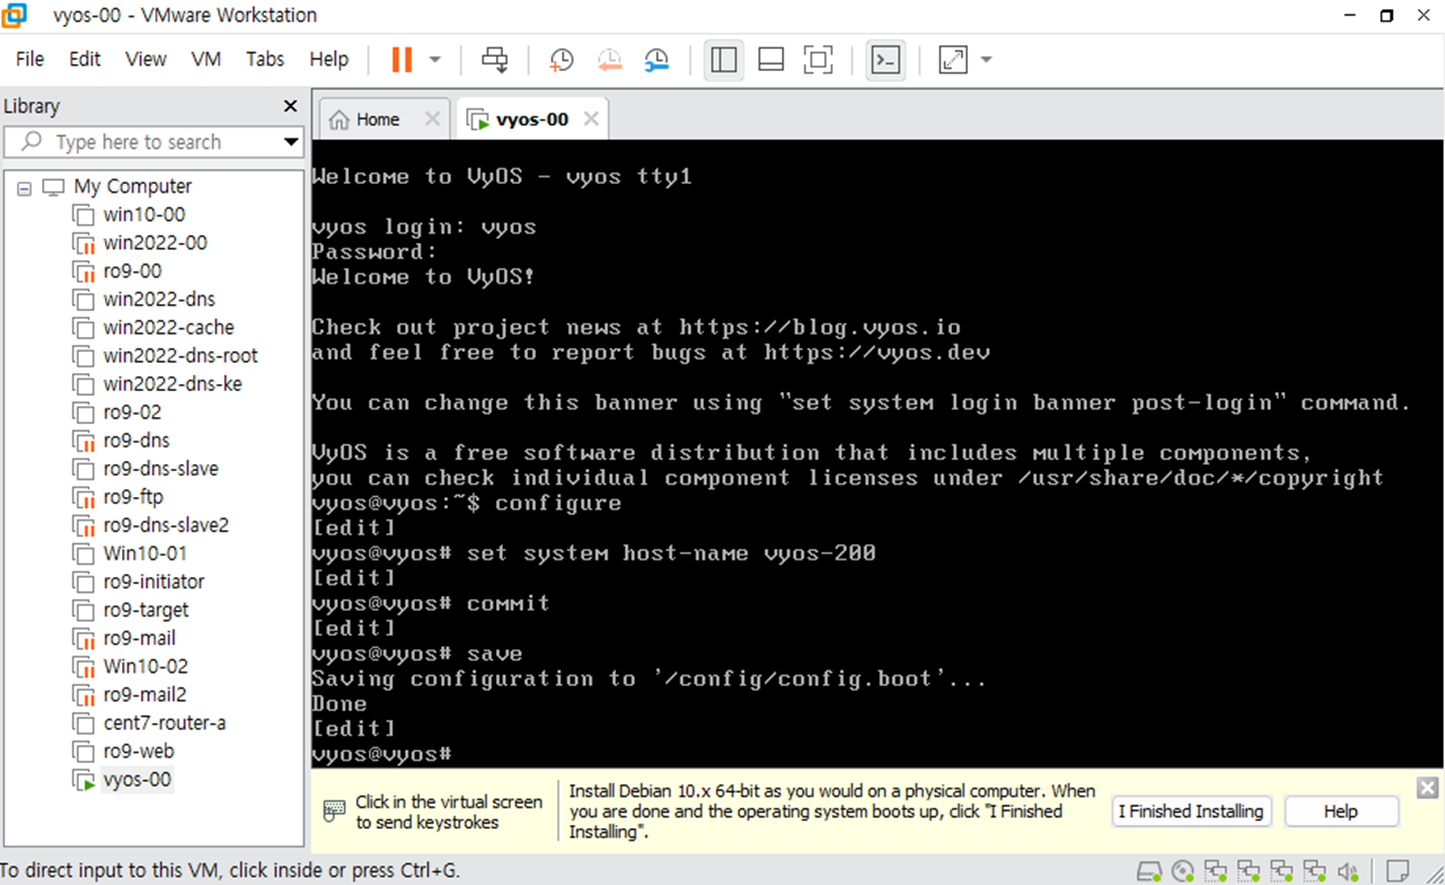The width and height of the screenshot is (1445, 885).
Task: Select the ro9-00 virtual machine
Action: coord(132,270)
